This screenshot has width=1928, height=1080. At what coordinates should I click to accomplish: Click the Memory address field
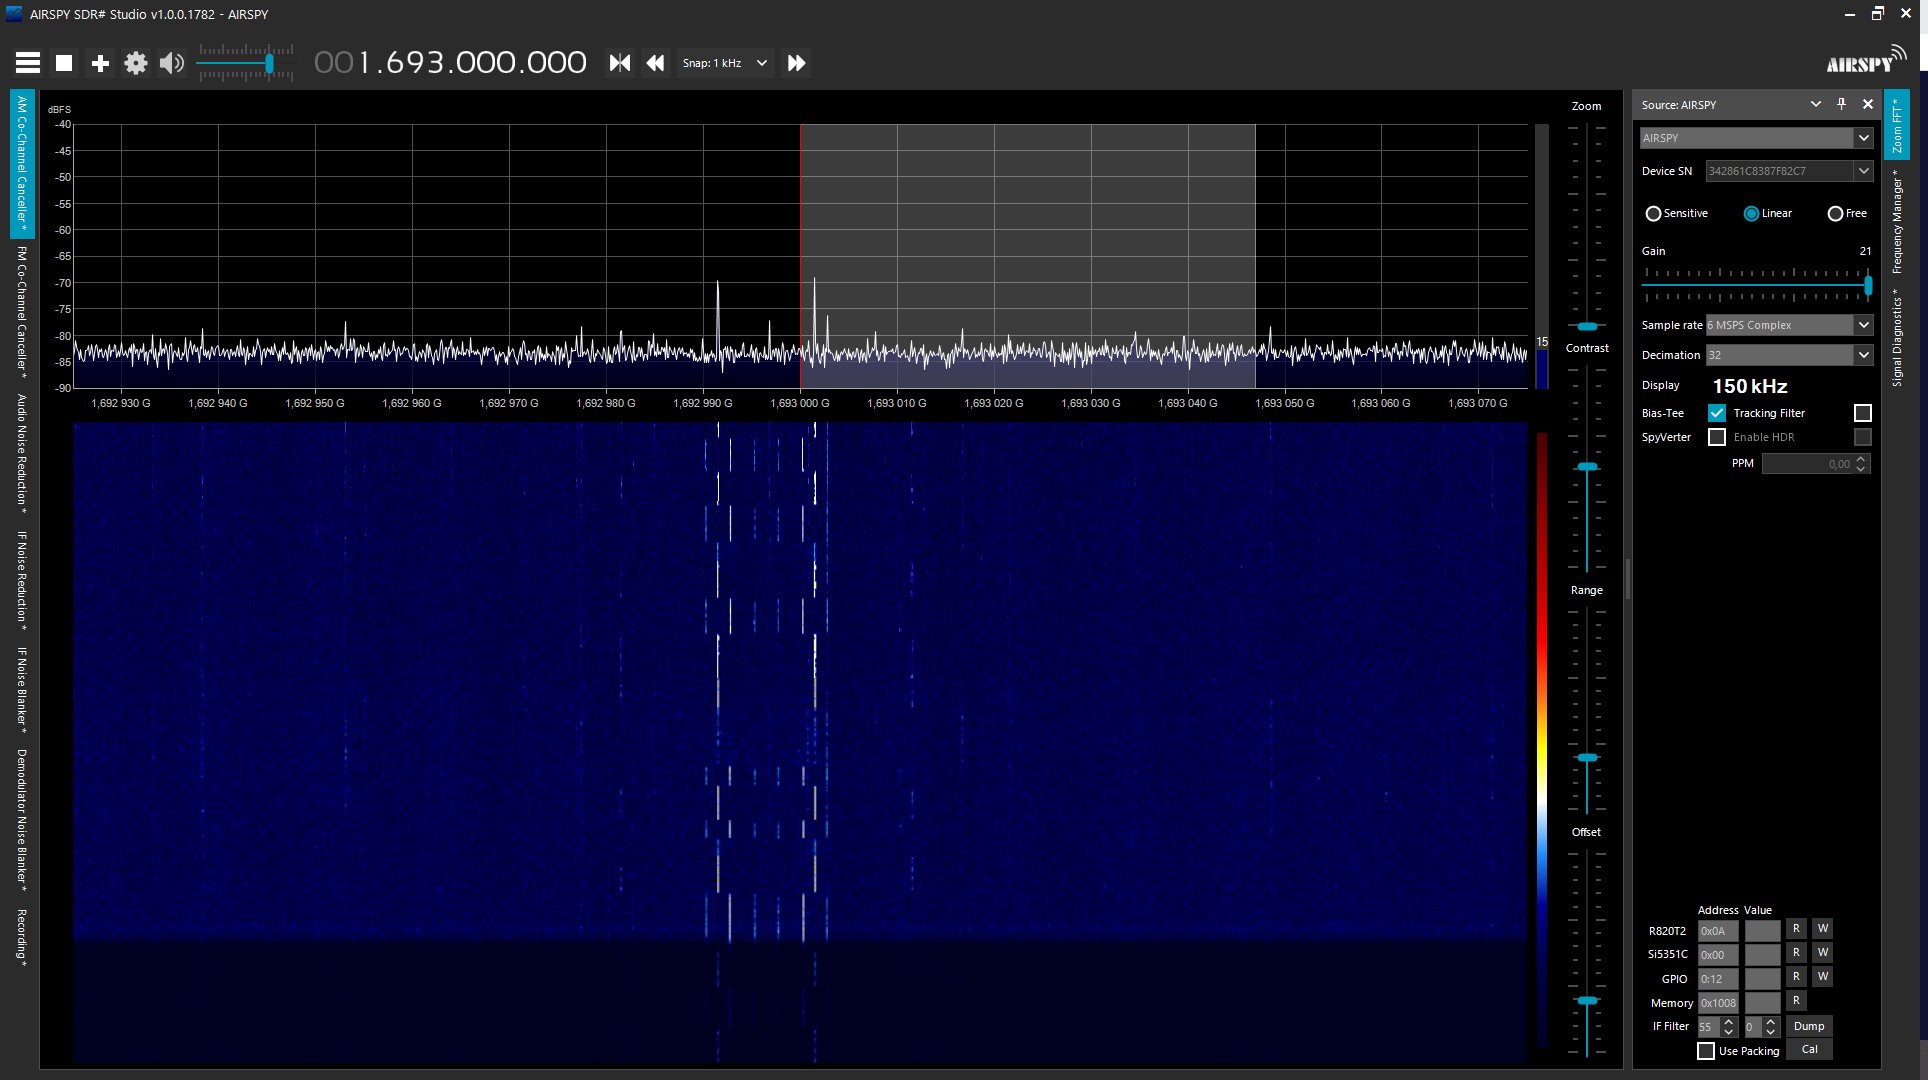(1718, 1003)
